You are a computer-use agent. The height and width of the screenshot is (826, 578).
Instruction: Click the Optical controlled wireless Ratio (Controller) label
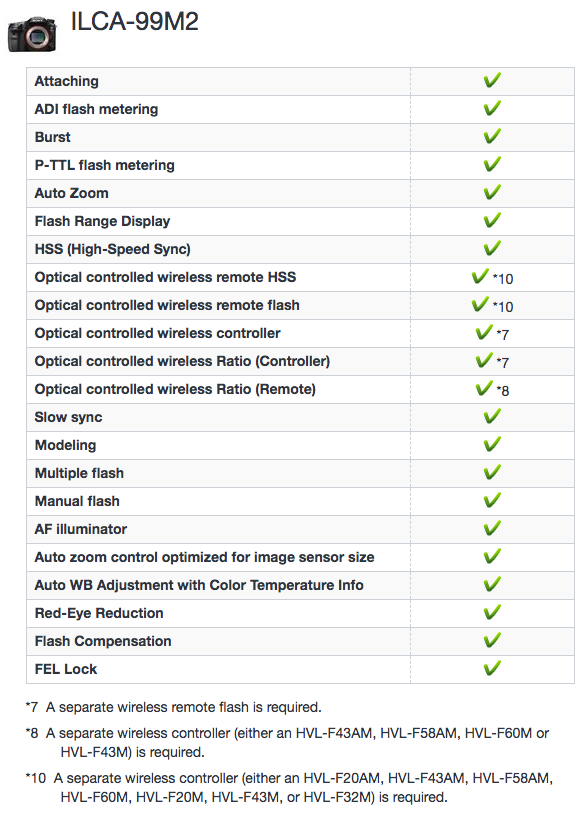coord(182,361)
